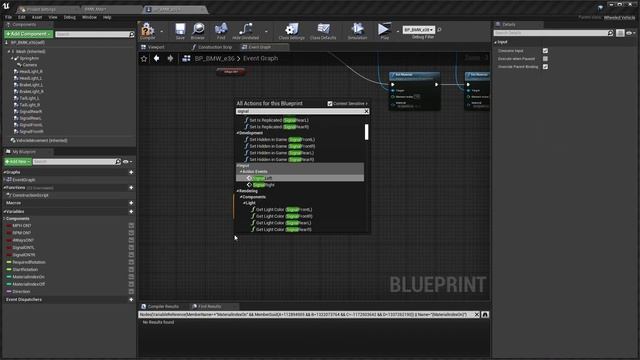The height and width of the screenshot is (360, 640).
Task: Toggle Consume Input checkbox
Action: point(545,51)
